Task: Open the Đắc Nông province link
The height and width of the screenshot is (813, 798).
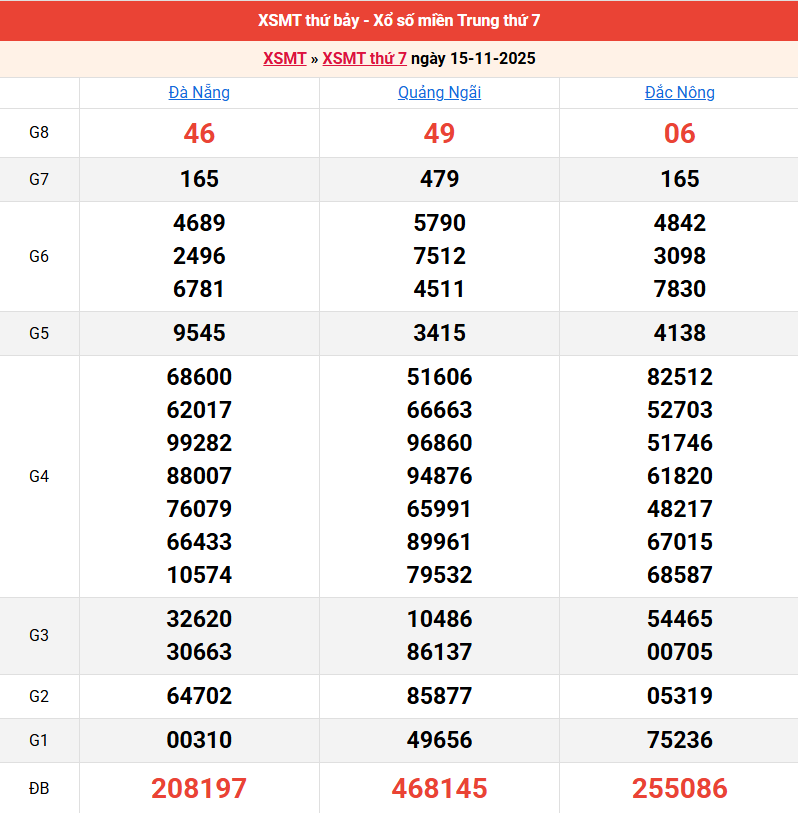Action: pos(679,92)
